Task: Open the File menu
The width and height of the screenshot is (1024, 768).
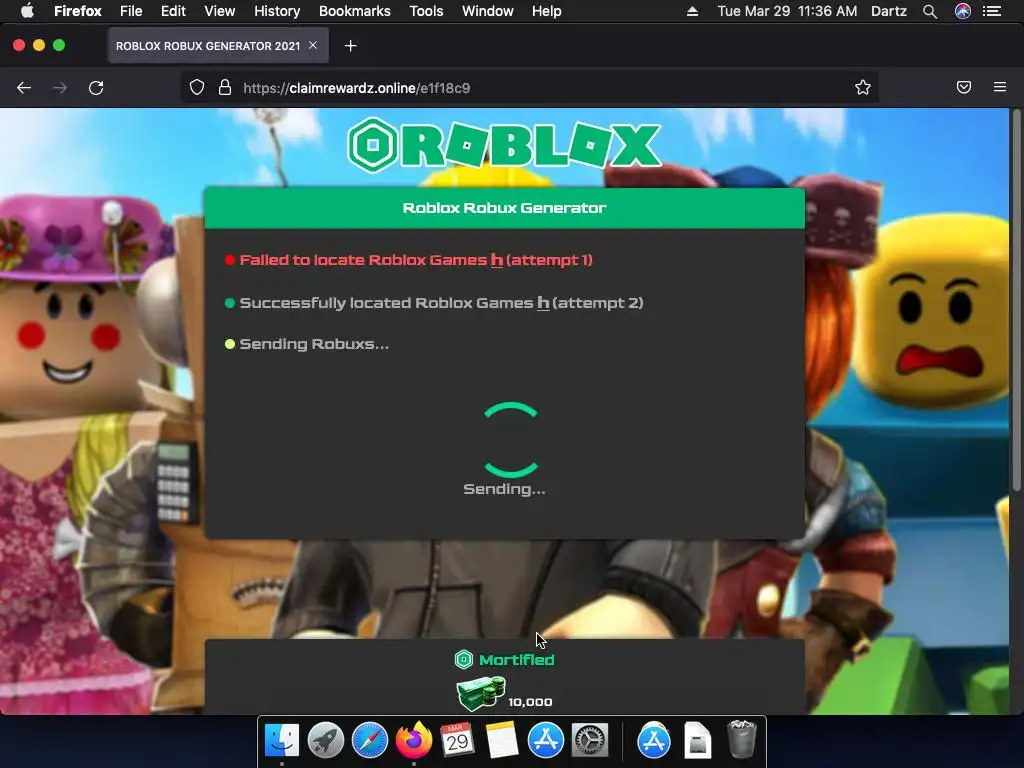Action: coord(131,11)
